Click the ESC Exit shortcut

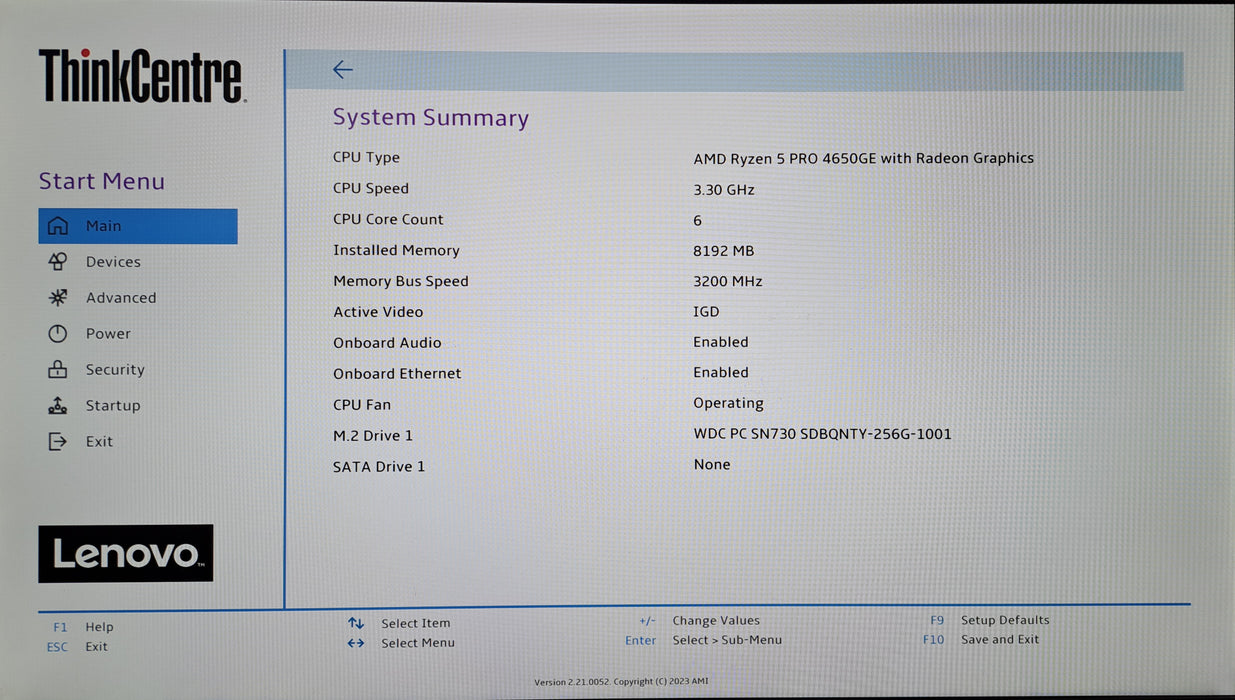(77, 647)
